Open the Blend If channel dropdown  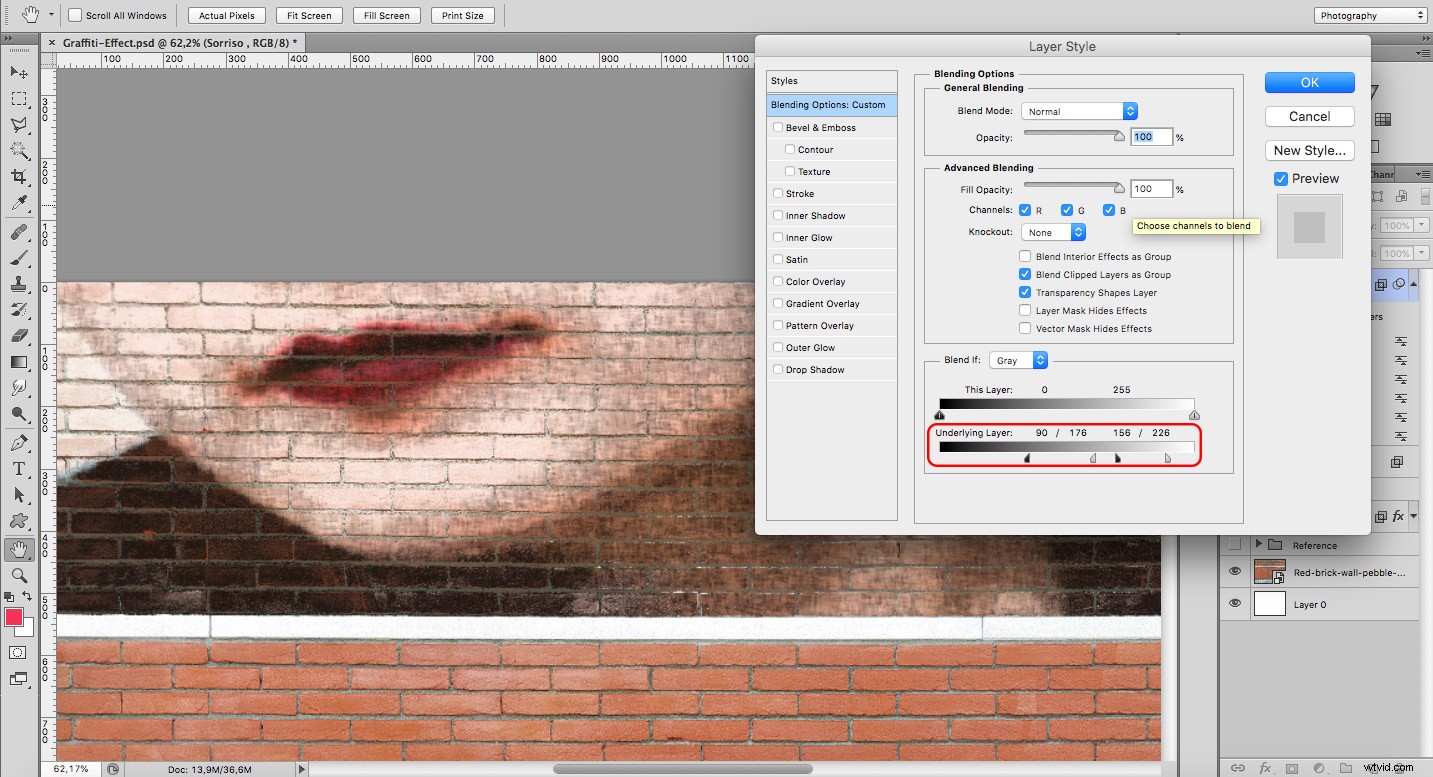(1018, 359)
